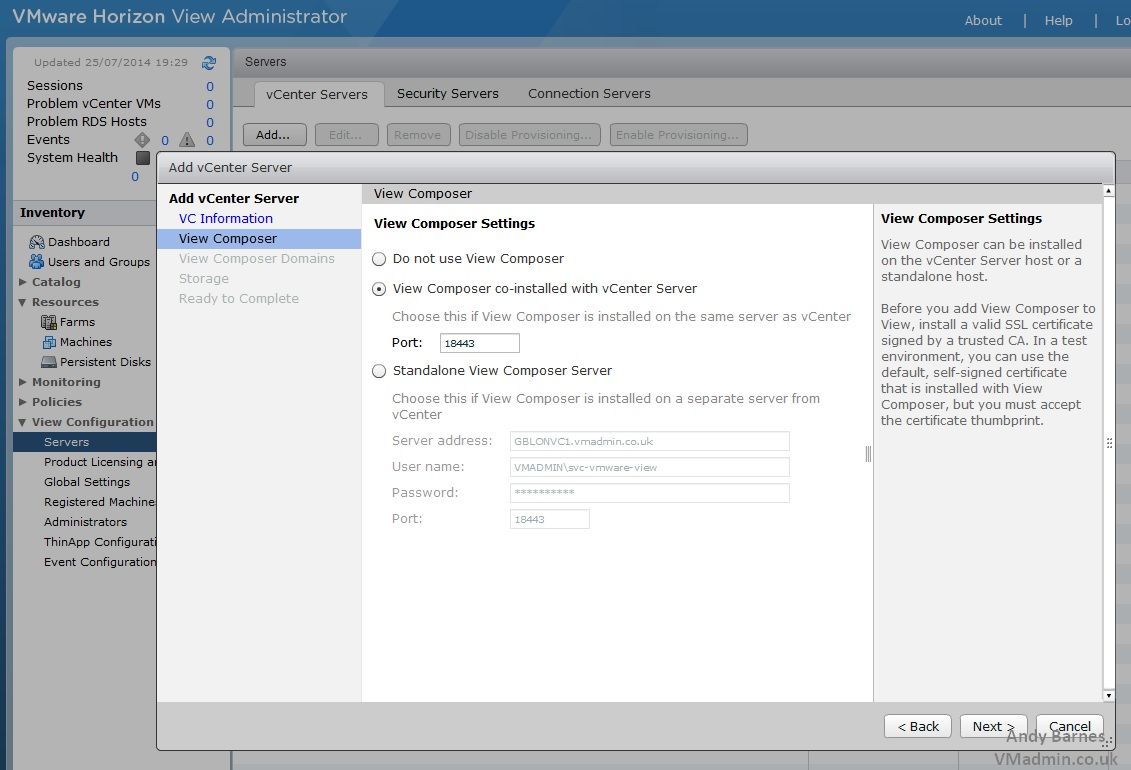Click the System Health count below the status square
The height and width of the screenshot is (770, 1131).
click(x=135, y=177)
